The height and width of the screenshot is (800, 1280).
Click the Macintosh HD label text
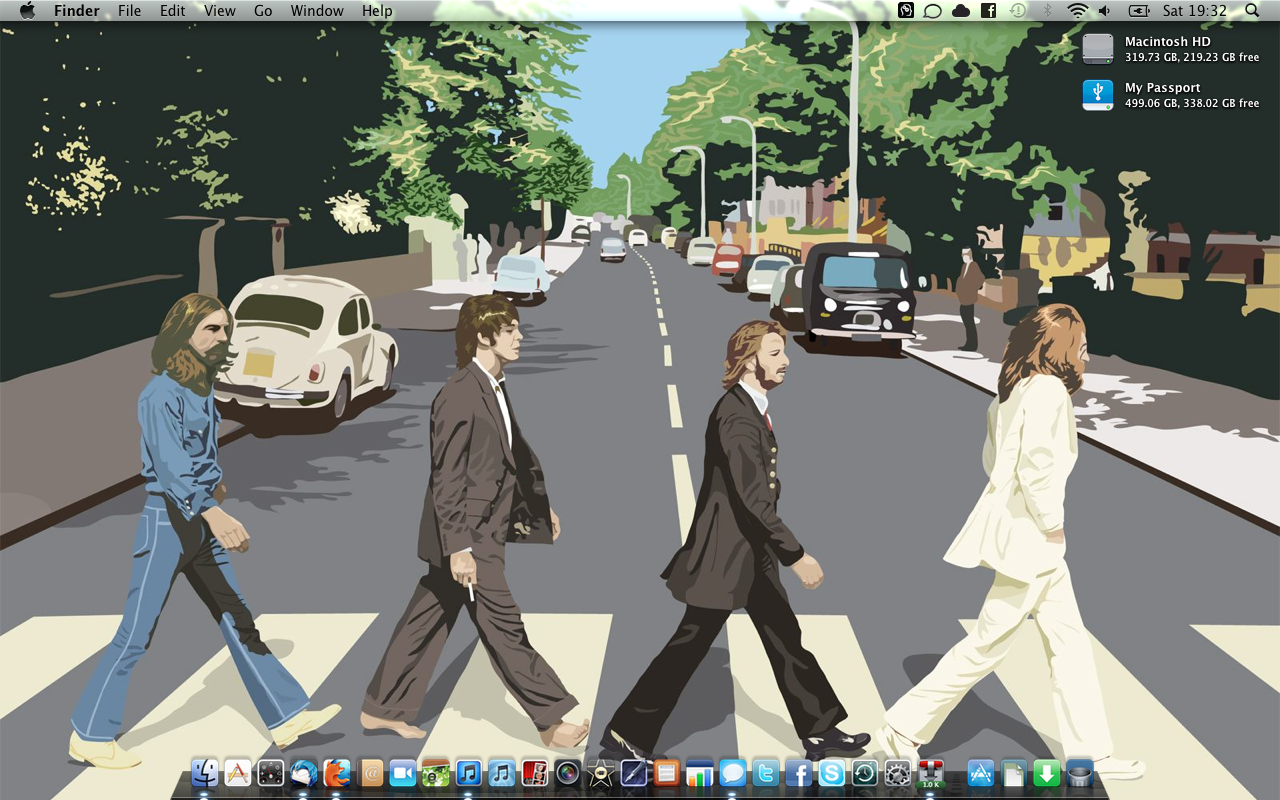click(1168, 42)
